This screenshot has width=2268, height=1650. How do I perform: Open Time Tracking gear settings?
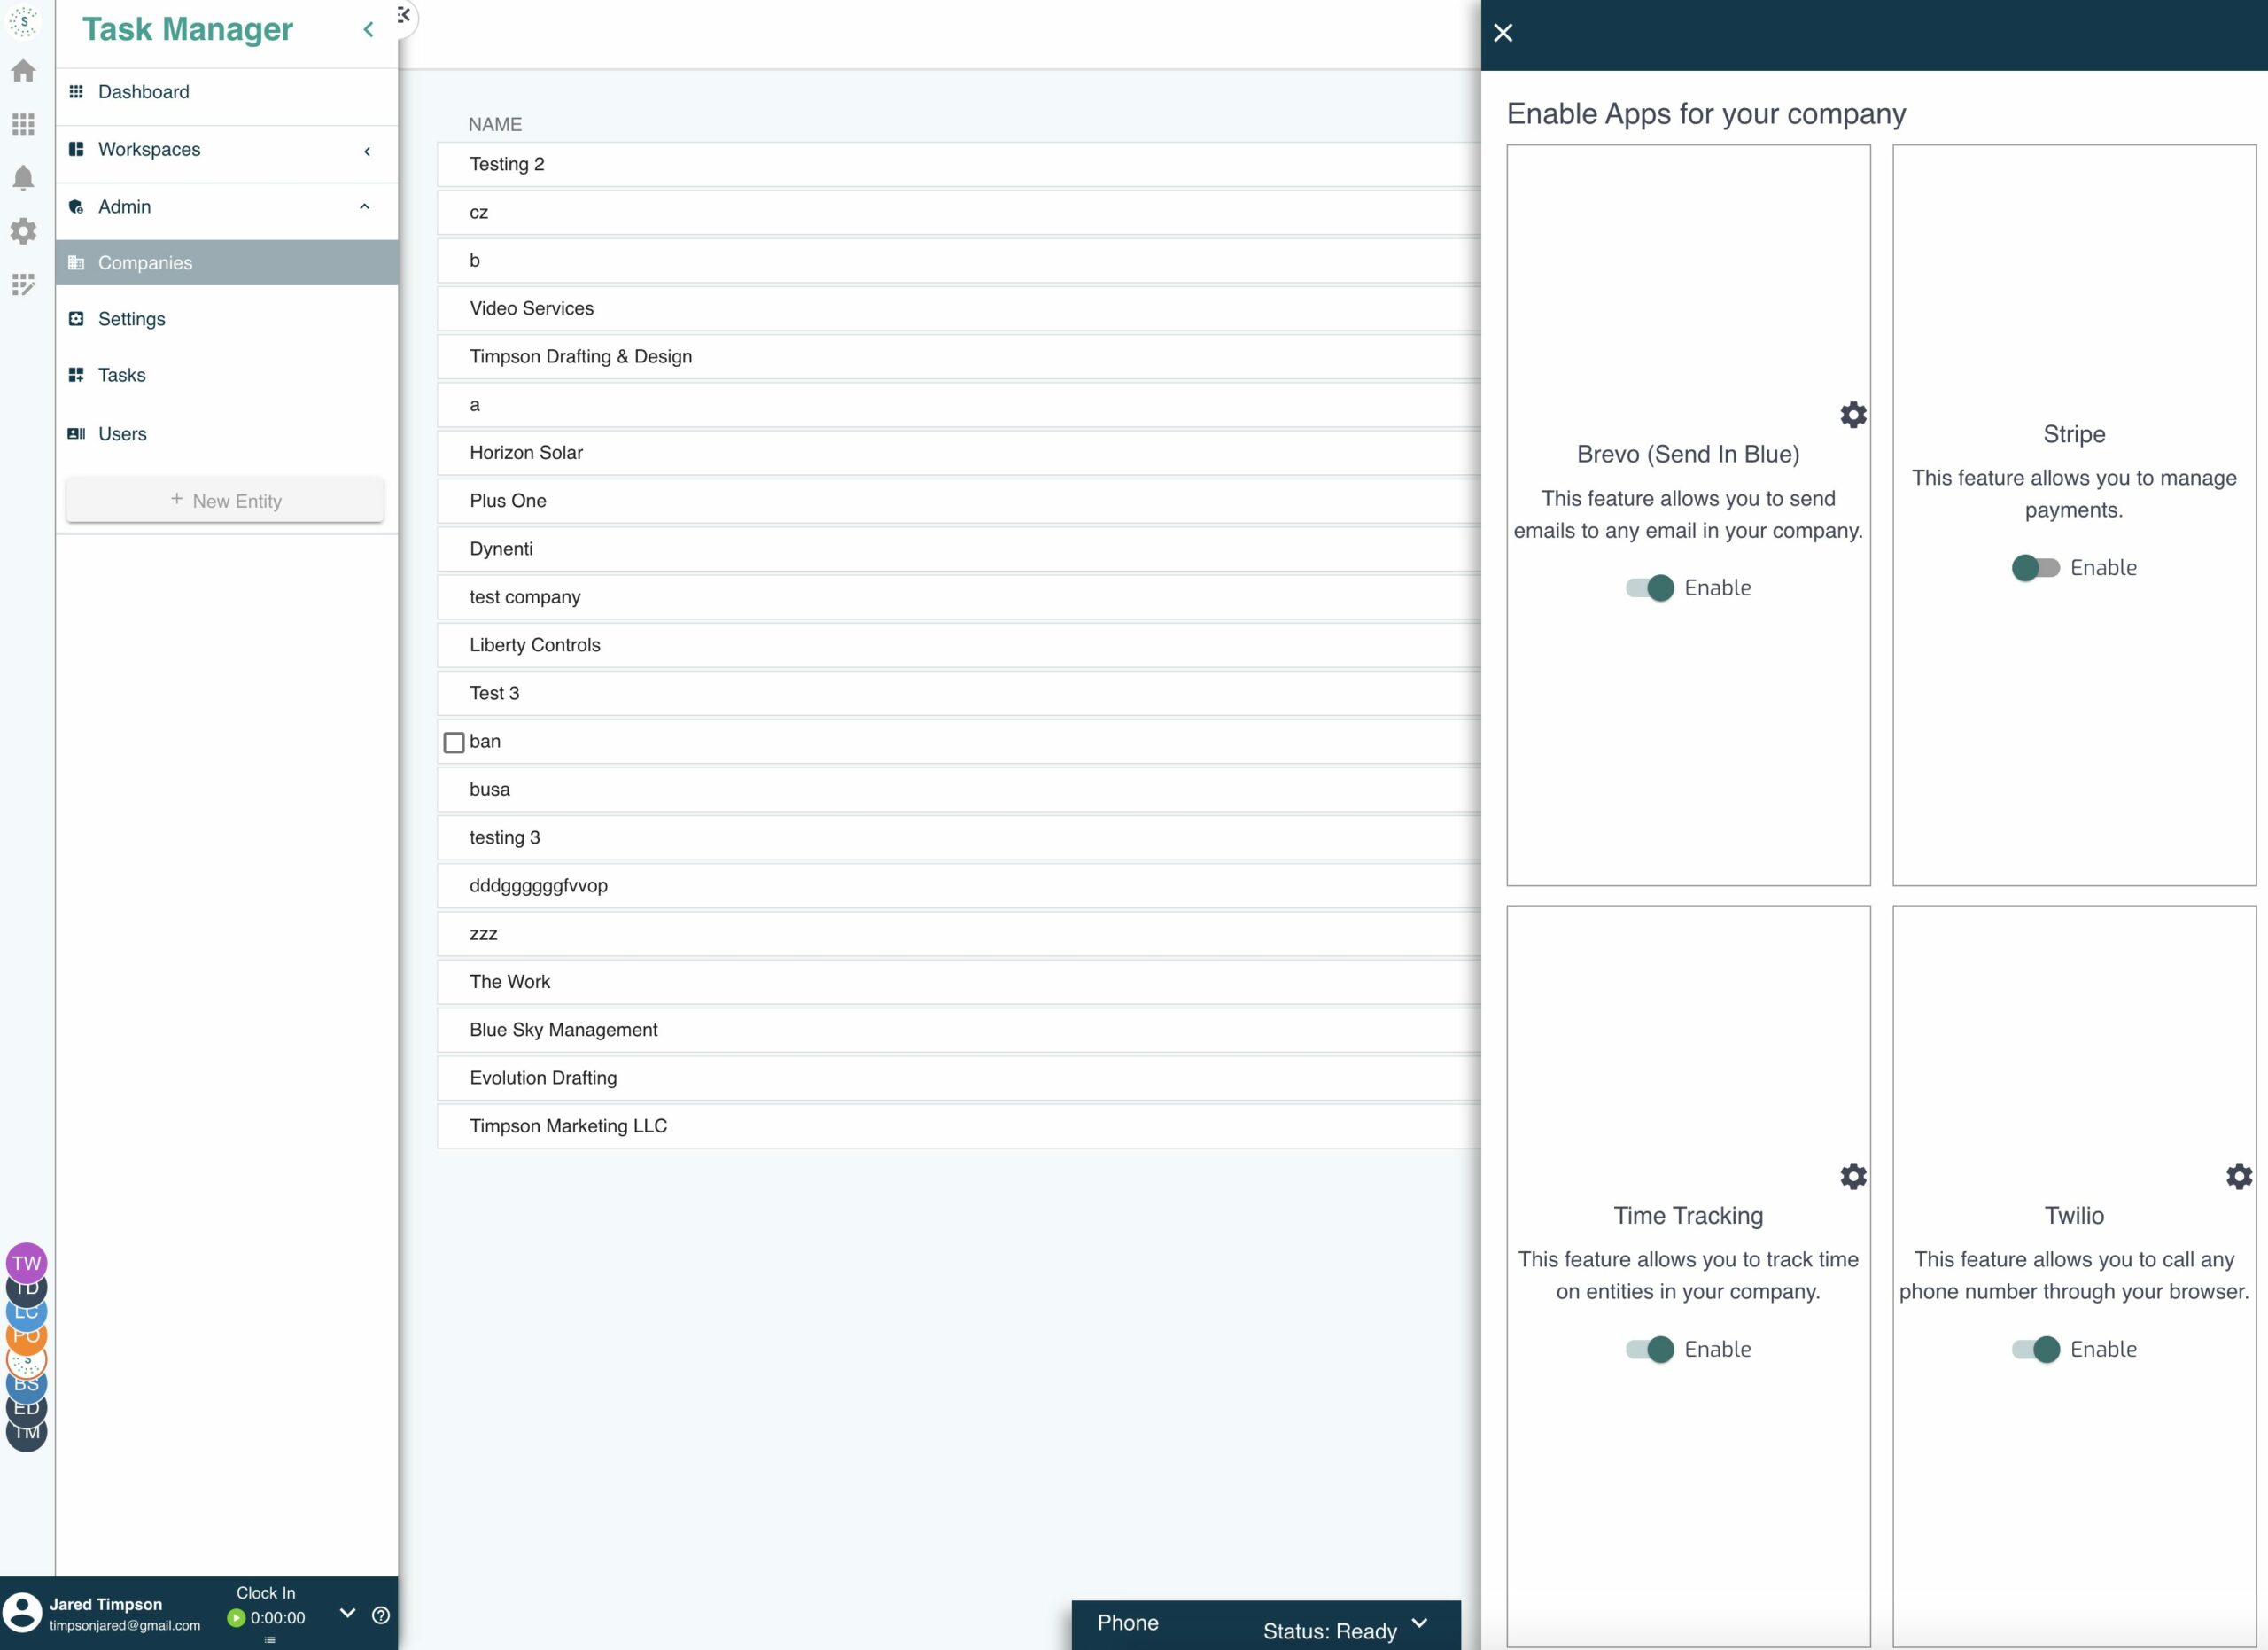[x=1853, y=1176]
